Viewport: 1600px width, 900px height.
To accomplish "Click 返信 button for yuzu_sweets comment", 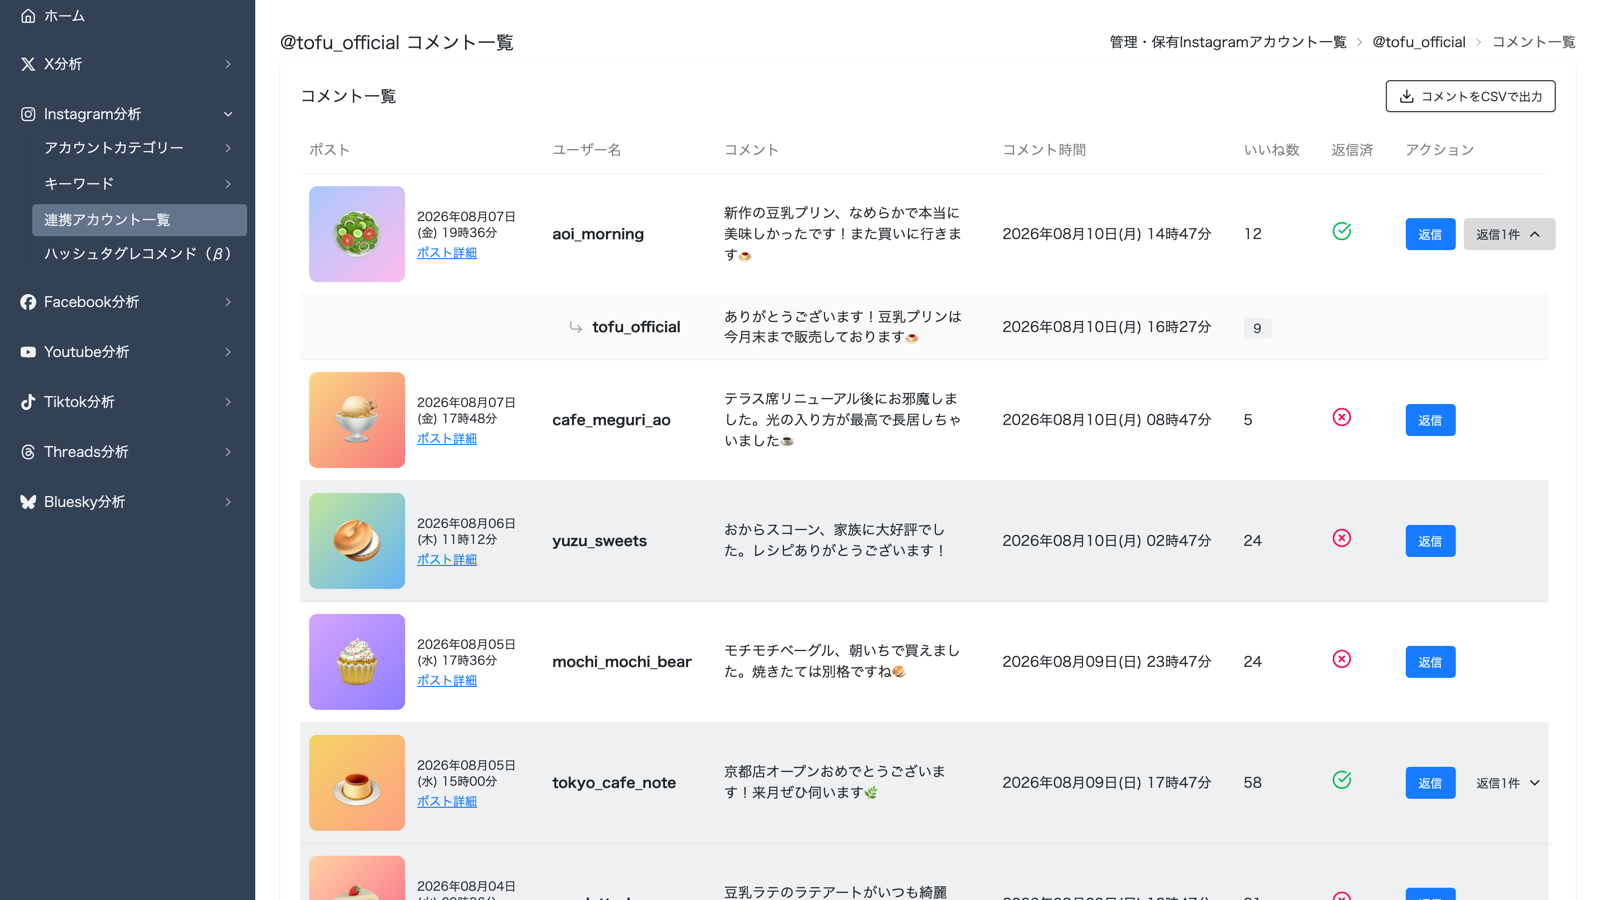I will click(1430, 541).
